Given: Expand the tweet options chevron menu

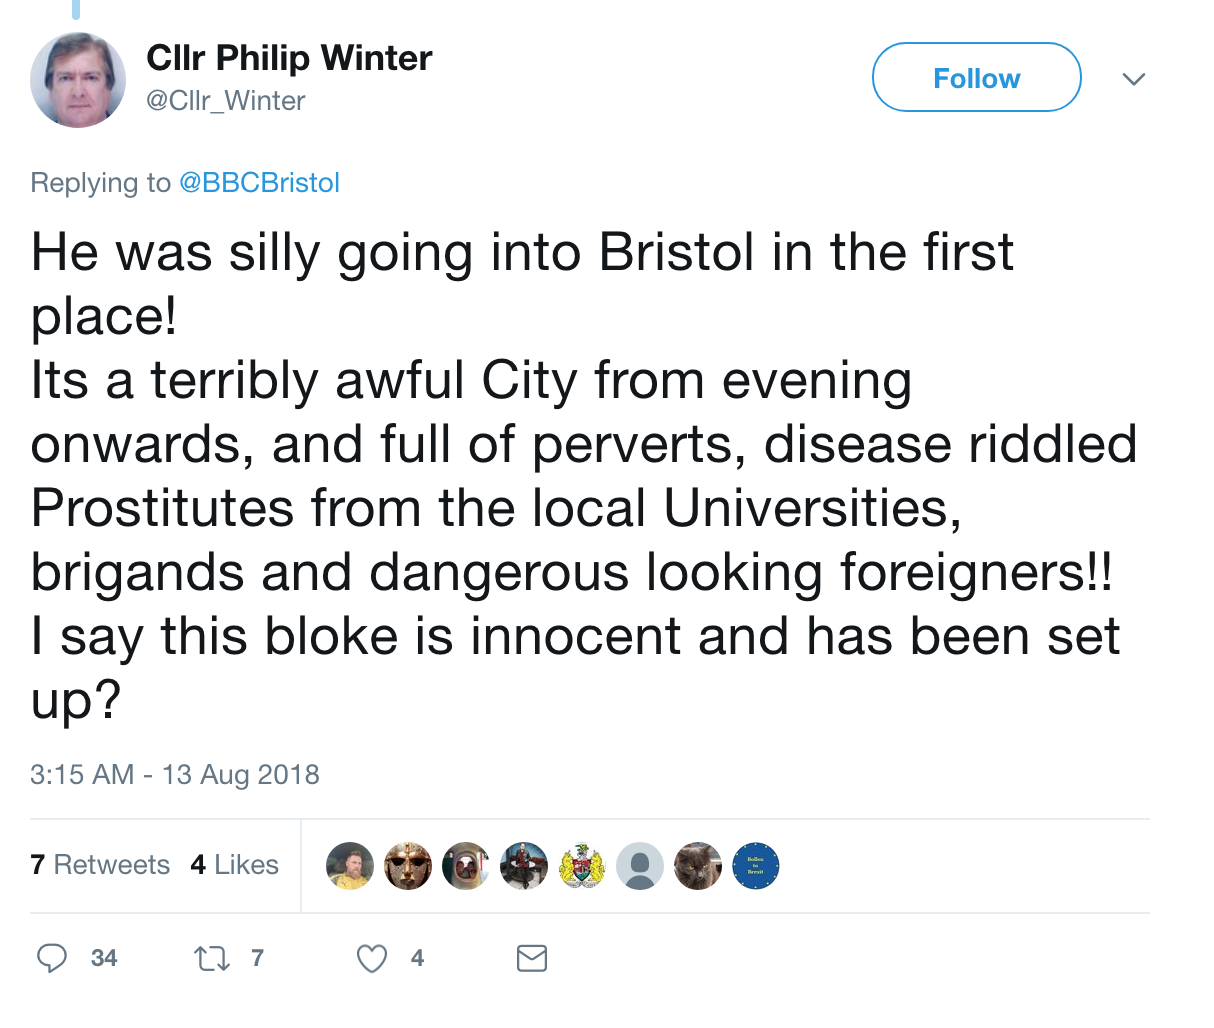Looking at the screenshot, I should [1133, 79].
